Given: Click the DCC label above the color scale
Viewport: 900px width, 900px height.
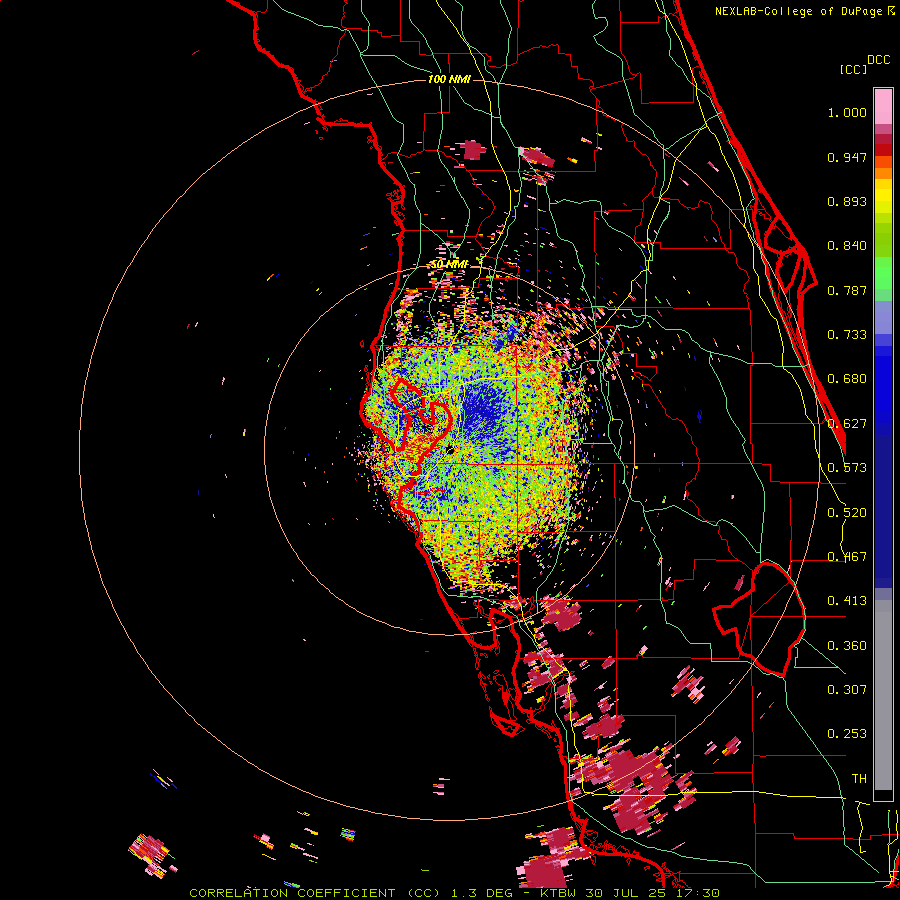Looking at the screenshot, I should point(879,60).
